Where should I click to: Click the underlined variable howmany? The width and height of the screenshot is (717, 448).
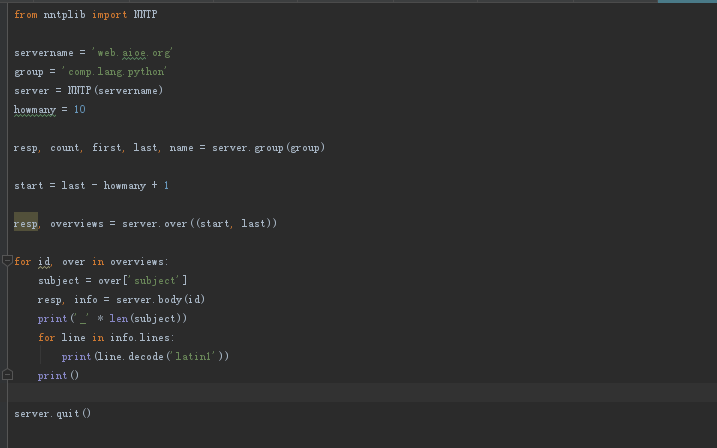coord(35,110)
